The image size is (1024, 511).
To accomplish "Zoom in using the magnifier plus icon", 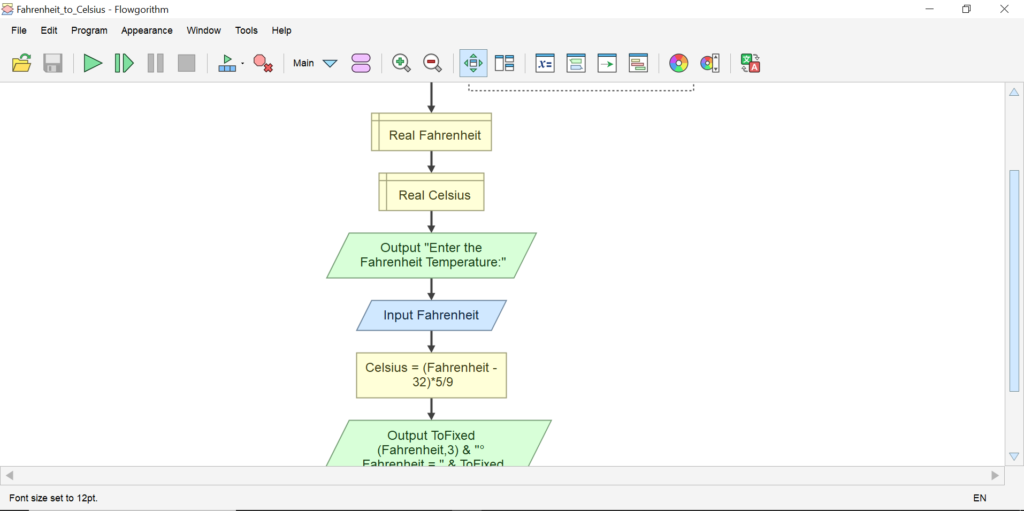I will (401, 64).
